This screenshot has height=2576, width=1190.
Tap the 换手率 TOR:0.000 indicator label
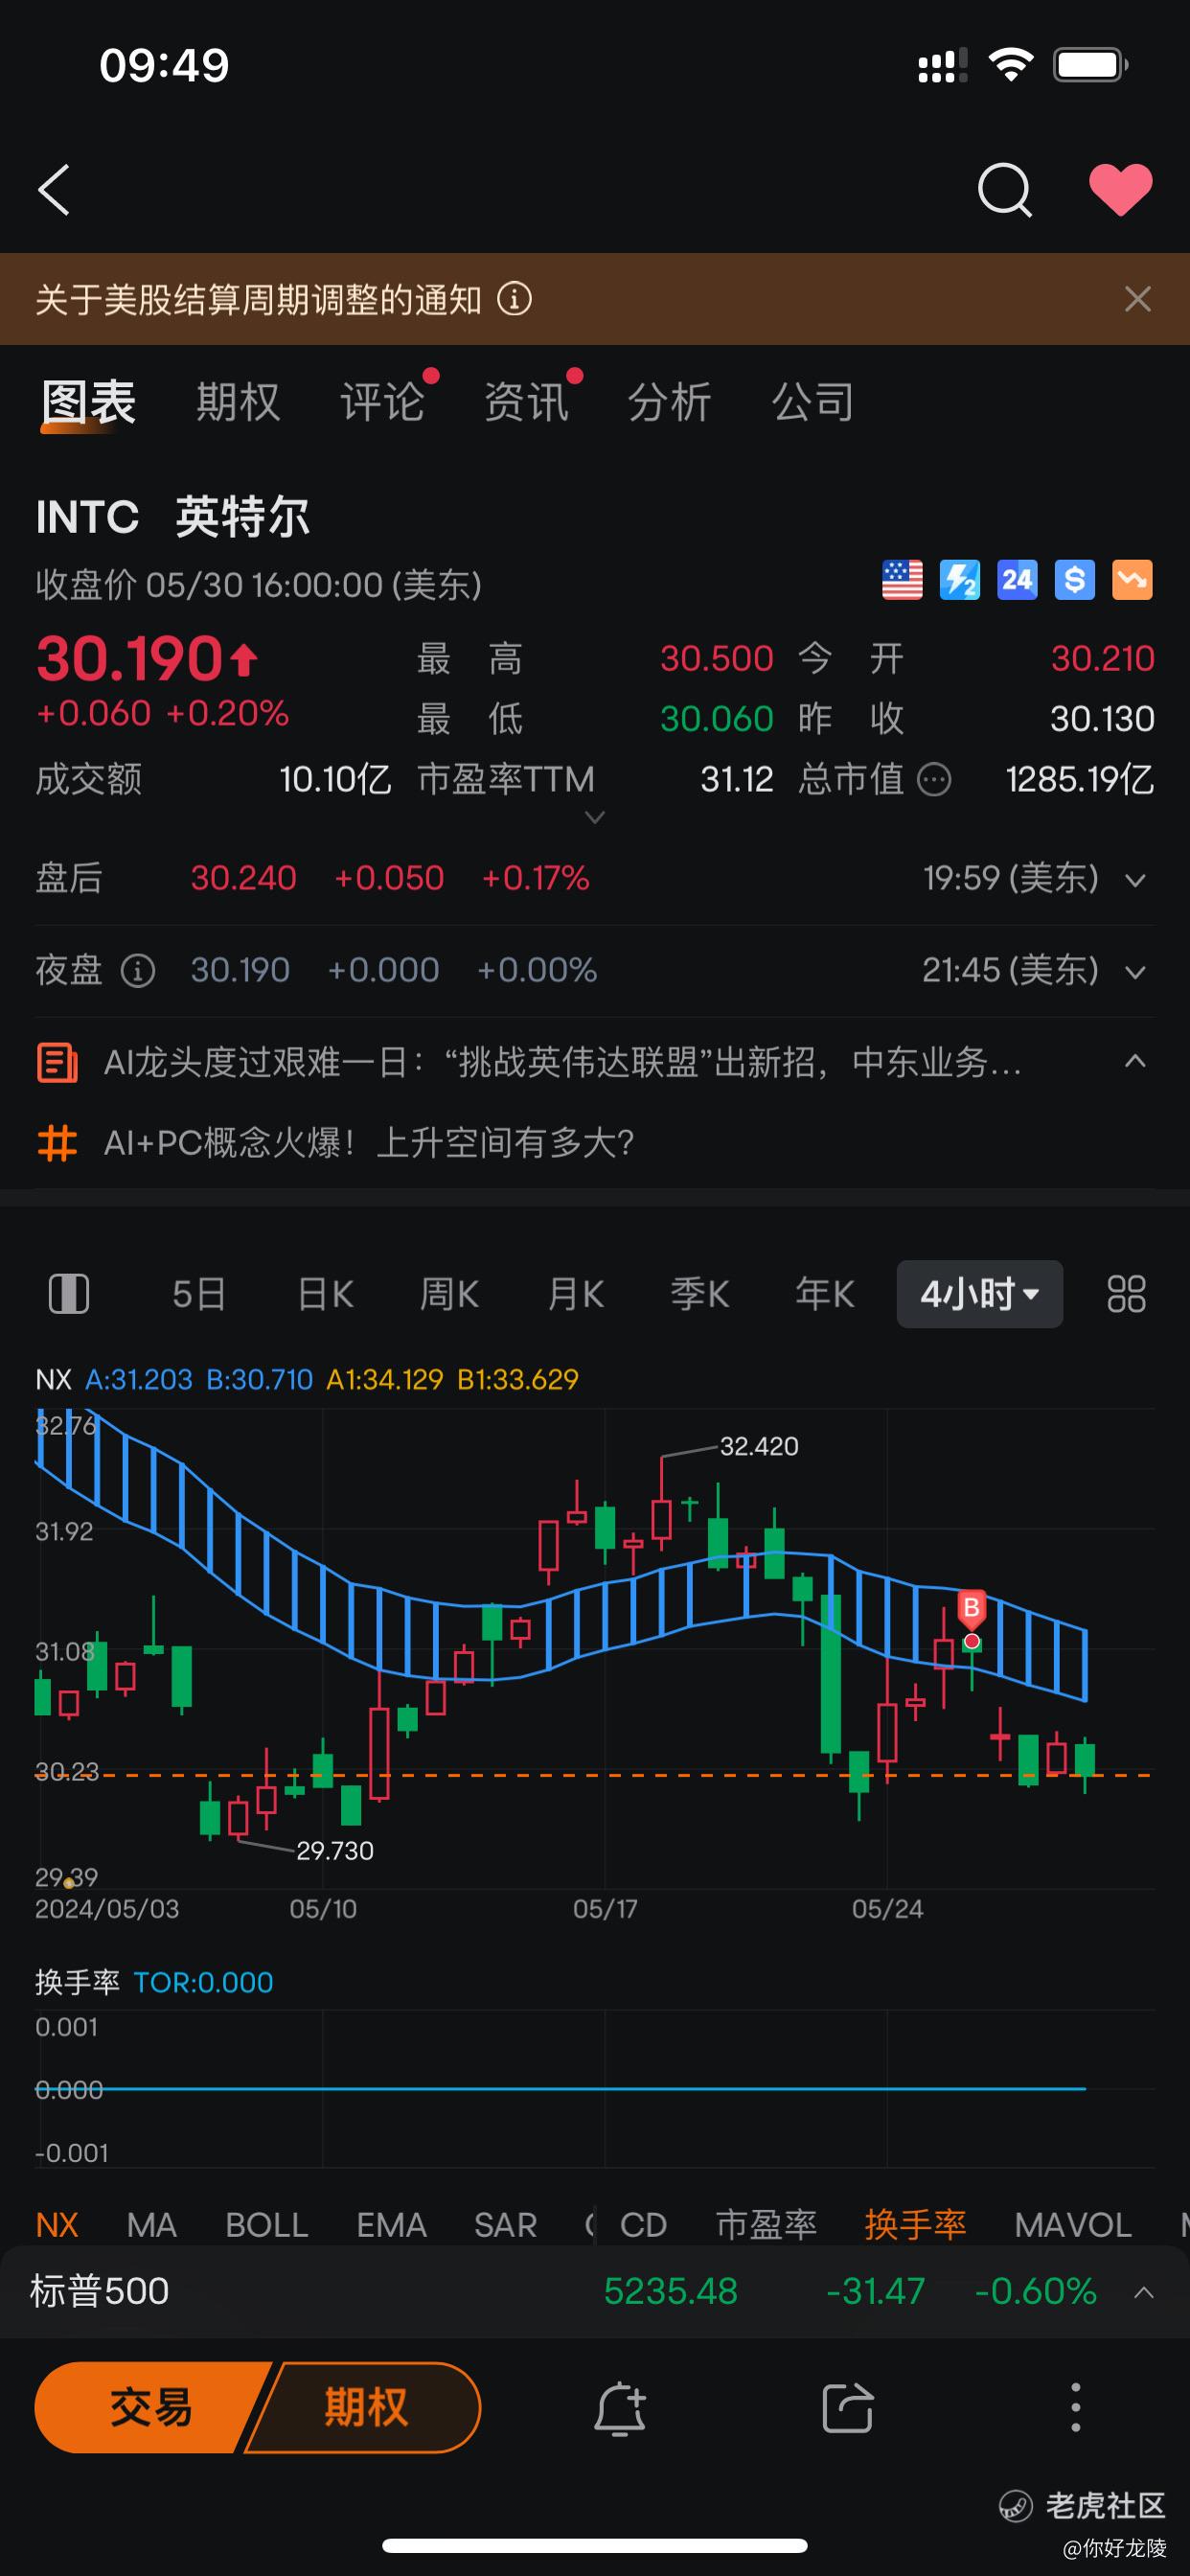[x=154, y=1982]
